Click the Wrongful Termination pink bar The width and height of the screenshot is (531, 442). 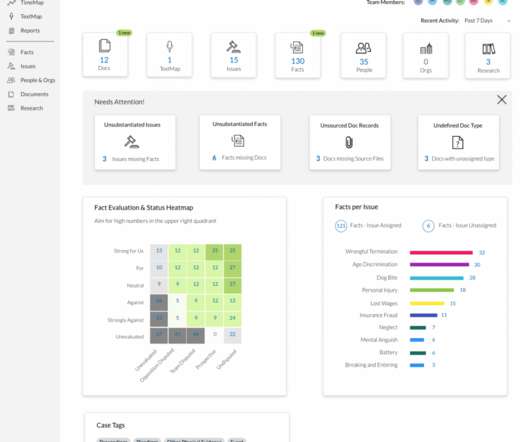click(441, 252)
